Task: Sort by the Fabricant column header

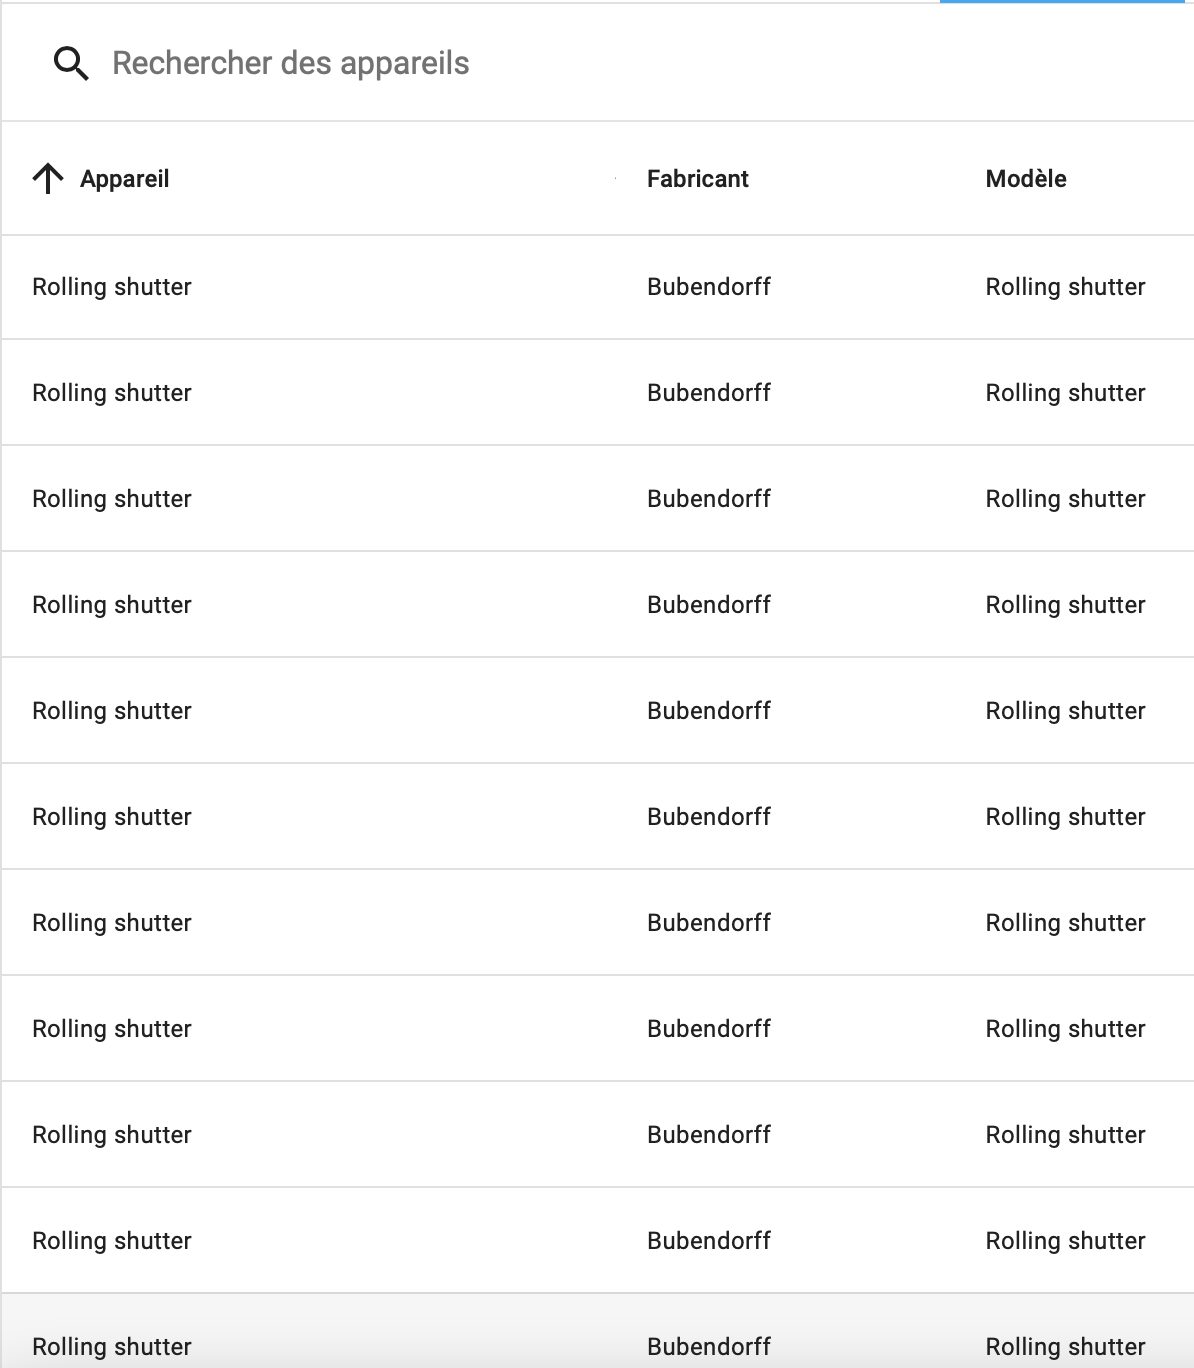Action: (x=697, y=179)
